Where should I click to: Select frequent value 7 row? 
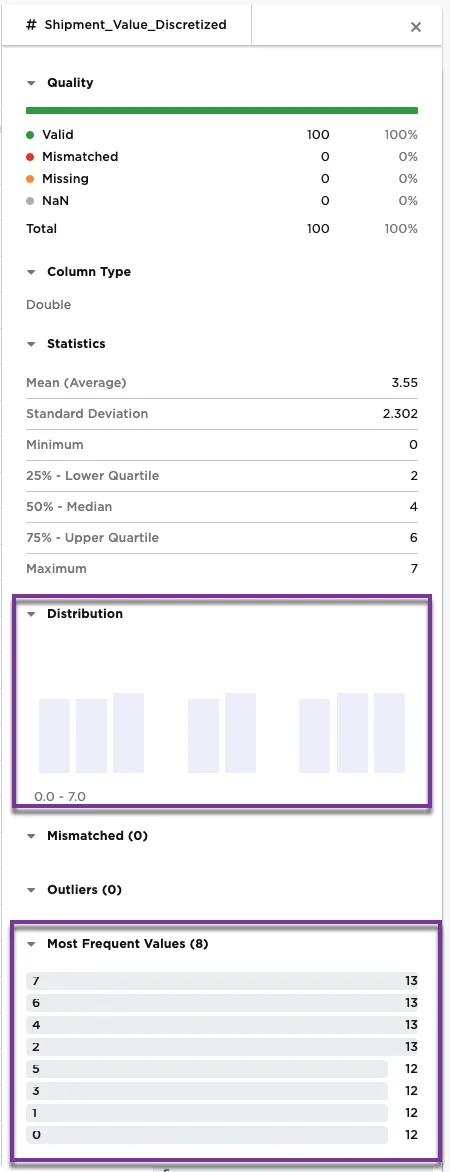click(x=222, y=981)
